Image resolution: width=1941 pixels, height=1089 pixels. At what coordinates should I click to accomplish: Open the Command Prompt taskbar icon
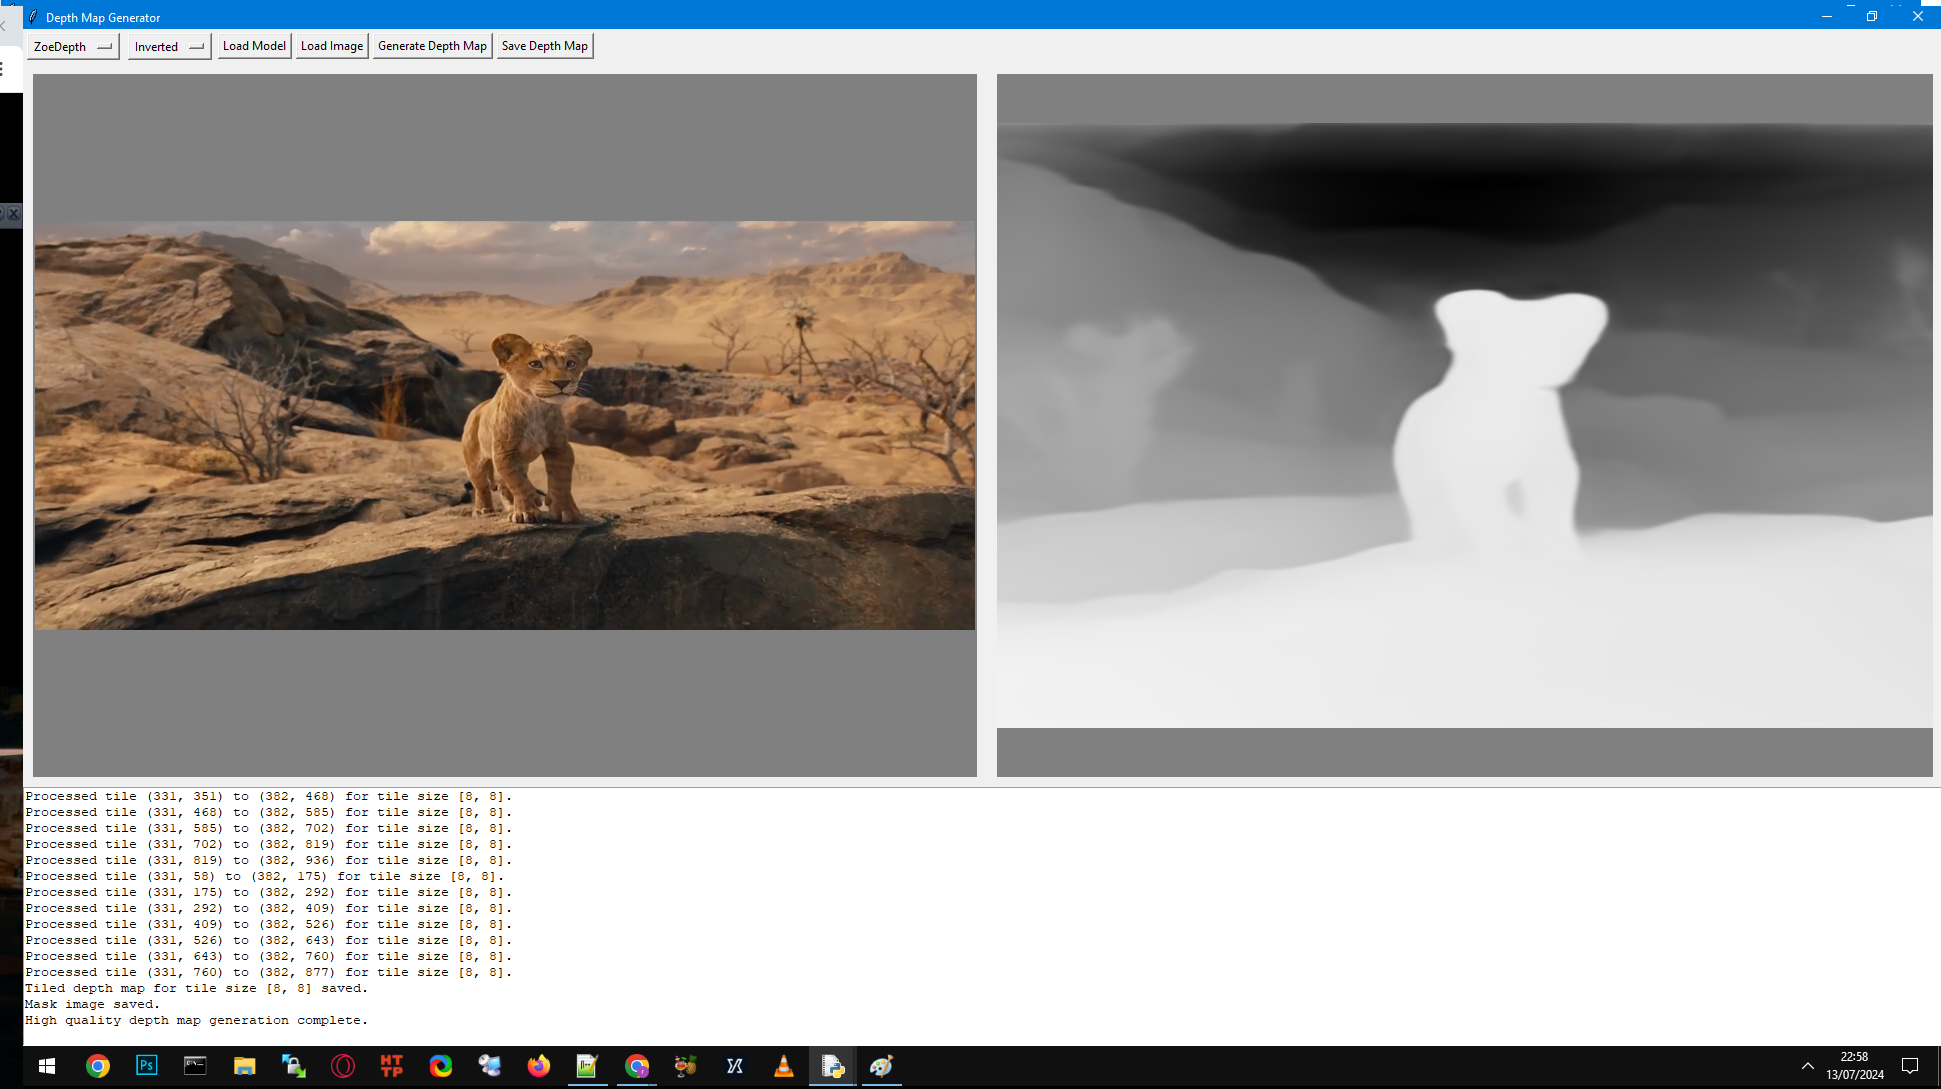tap(195, 1066)
